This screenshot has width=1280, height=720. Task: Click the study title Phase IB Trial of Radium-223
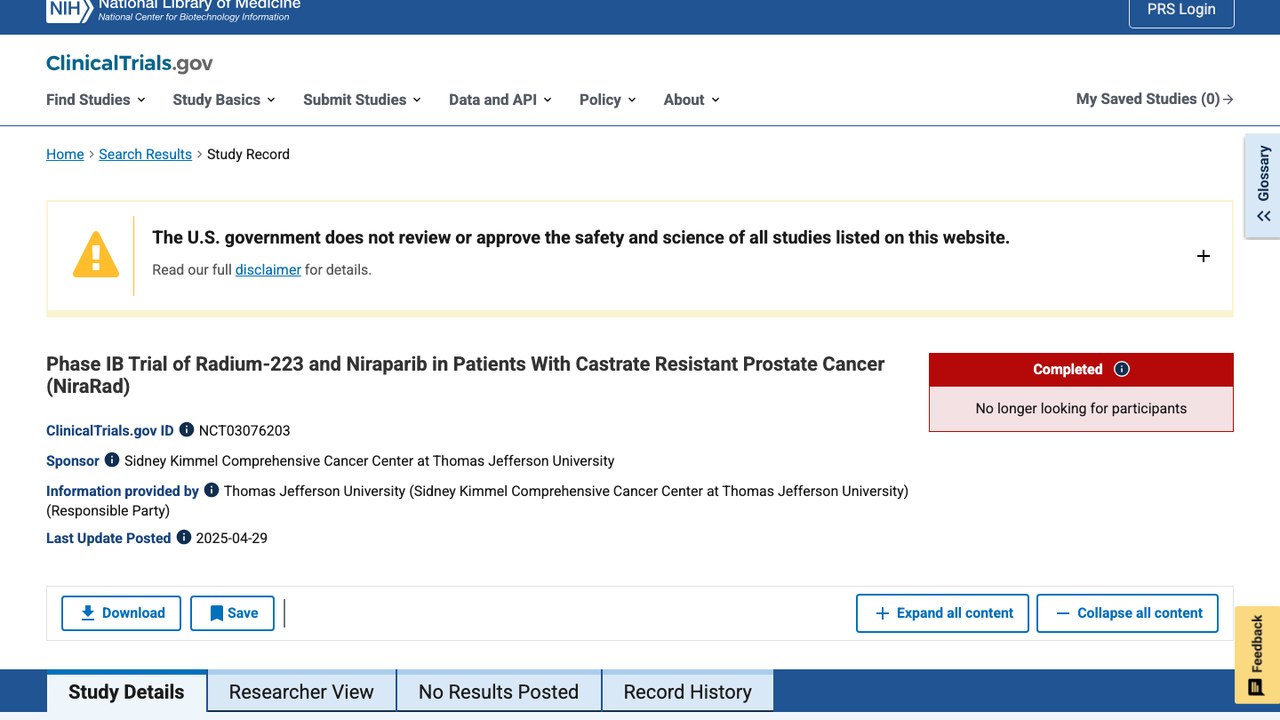point(466,375)
